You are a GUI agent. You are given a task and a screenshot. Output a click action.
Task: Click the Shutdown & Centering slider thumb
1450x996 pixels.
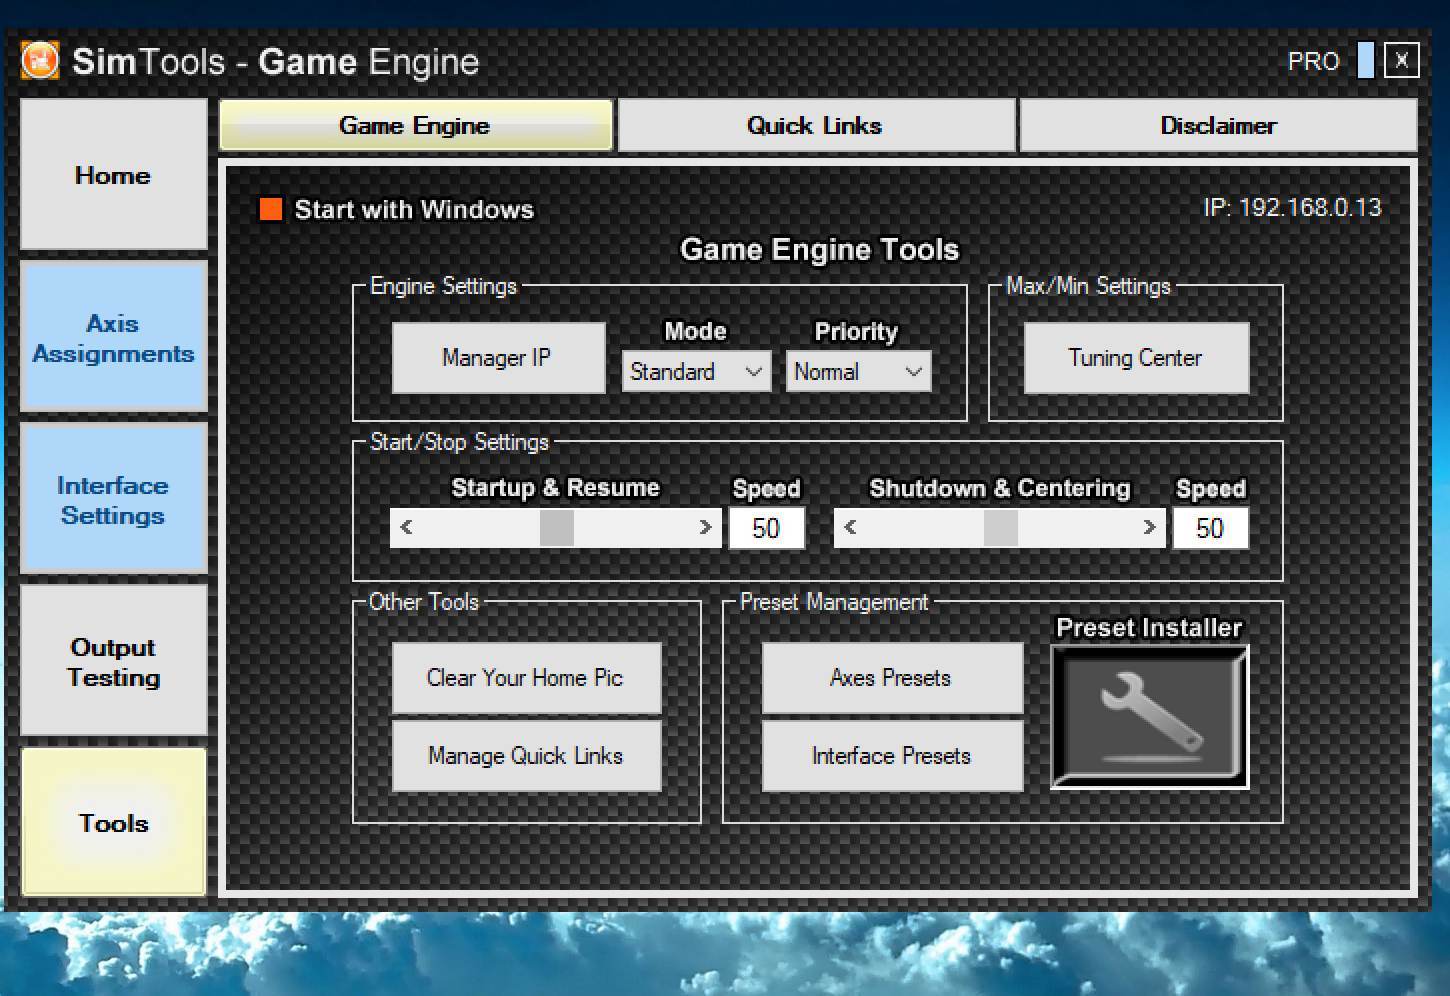1000,527
